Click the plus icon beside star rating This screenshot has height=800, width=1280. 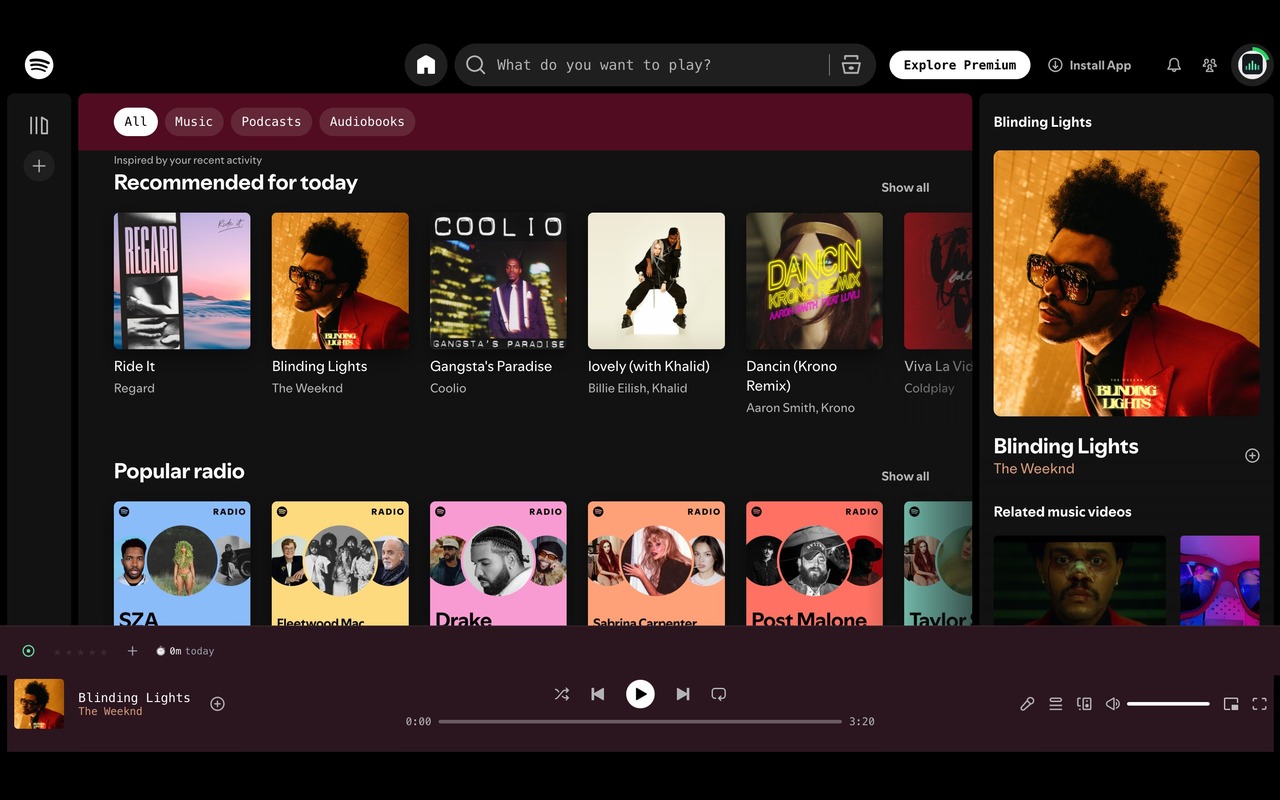(132, 651)
